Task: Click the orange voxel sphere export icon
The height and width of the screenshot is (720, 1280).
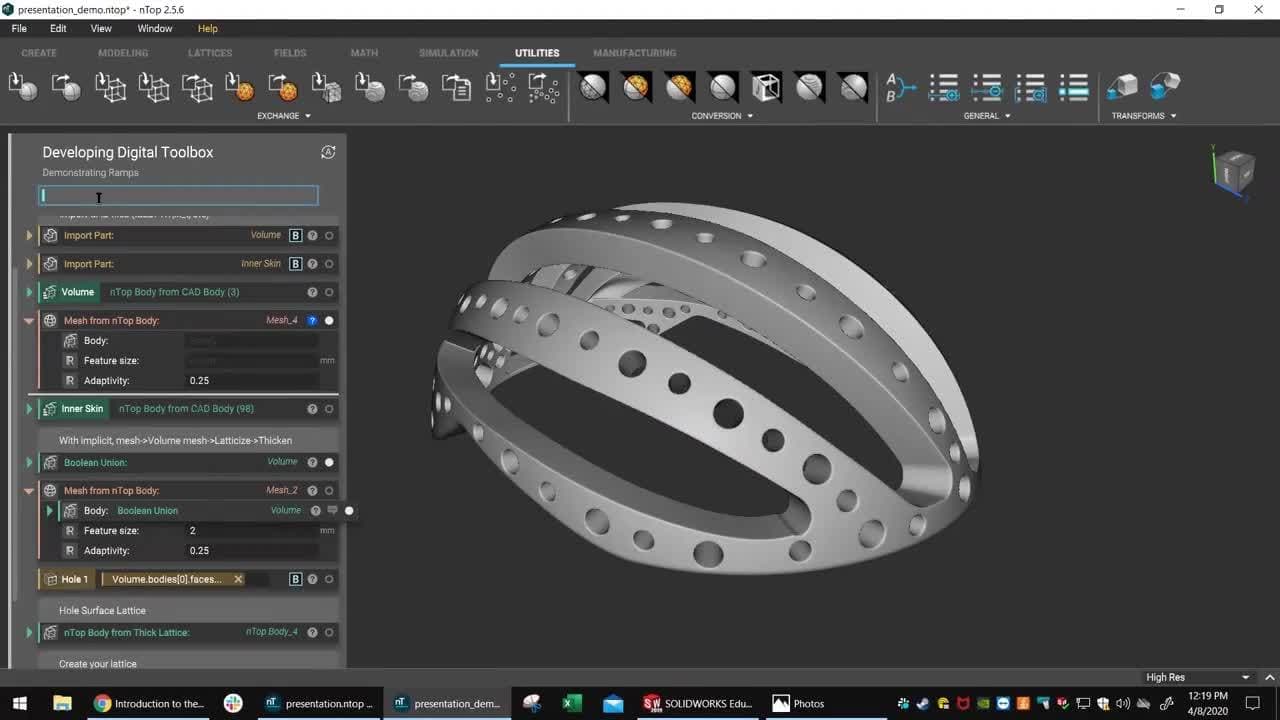Action: 284,87
